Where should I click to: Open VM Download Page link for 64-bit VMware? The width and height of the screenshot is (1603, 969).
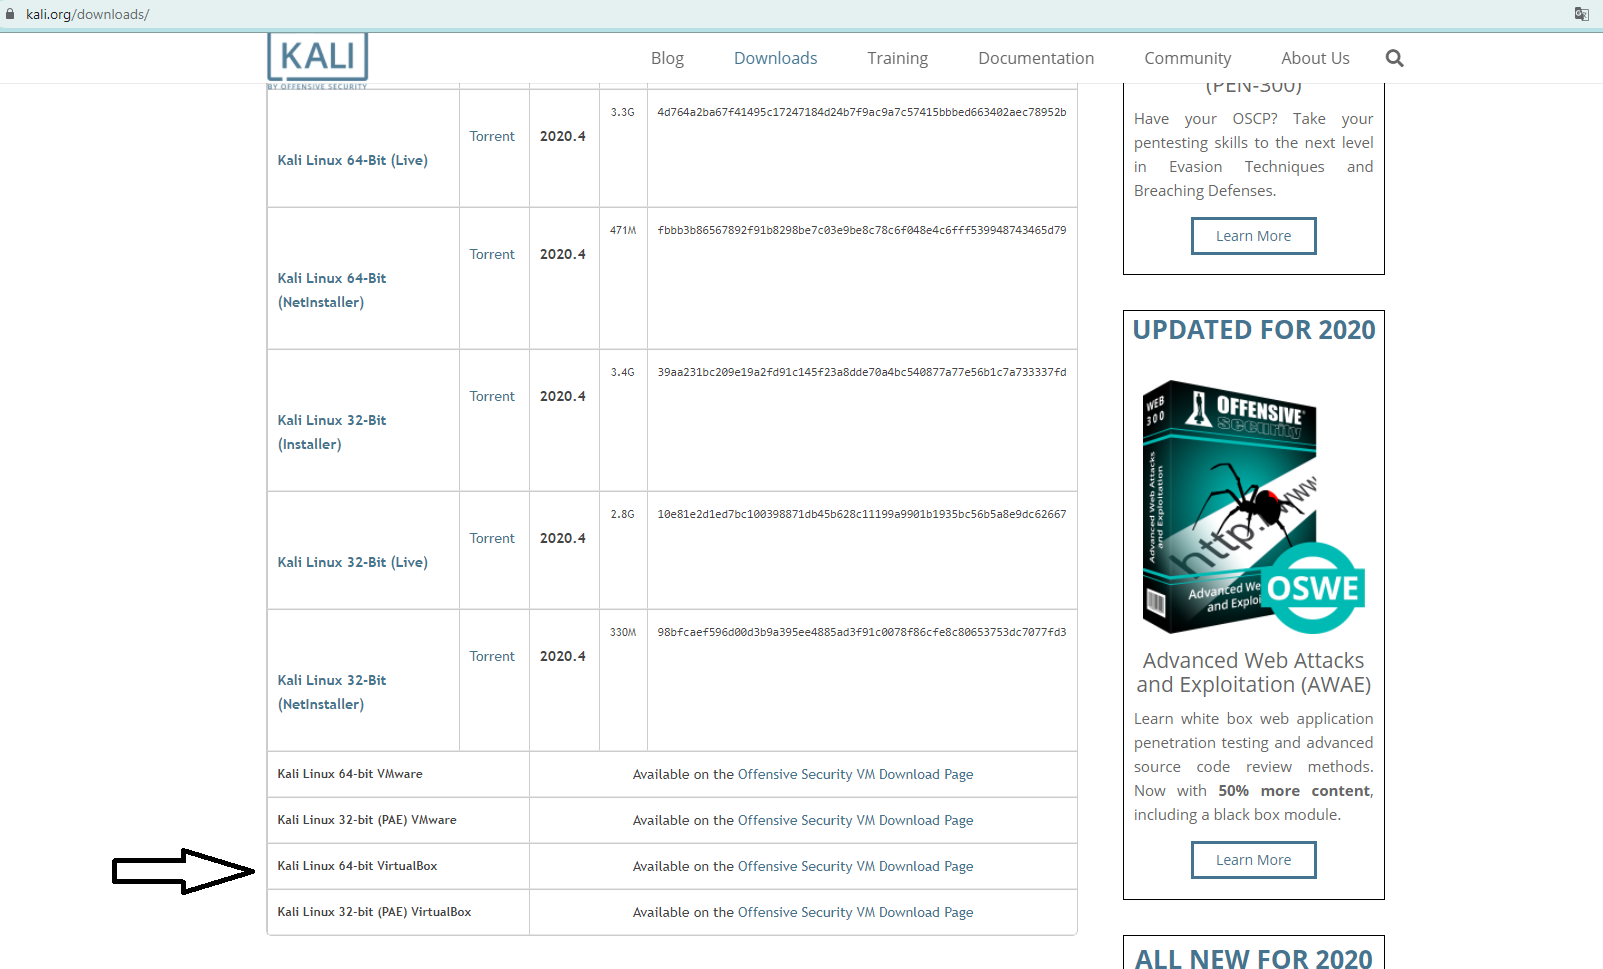click(855, 774)
